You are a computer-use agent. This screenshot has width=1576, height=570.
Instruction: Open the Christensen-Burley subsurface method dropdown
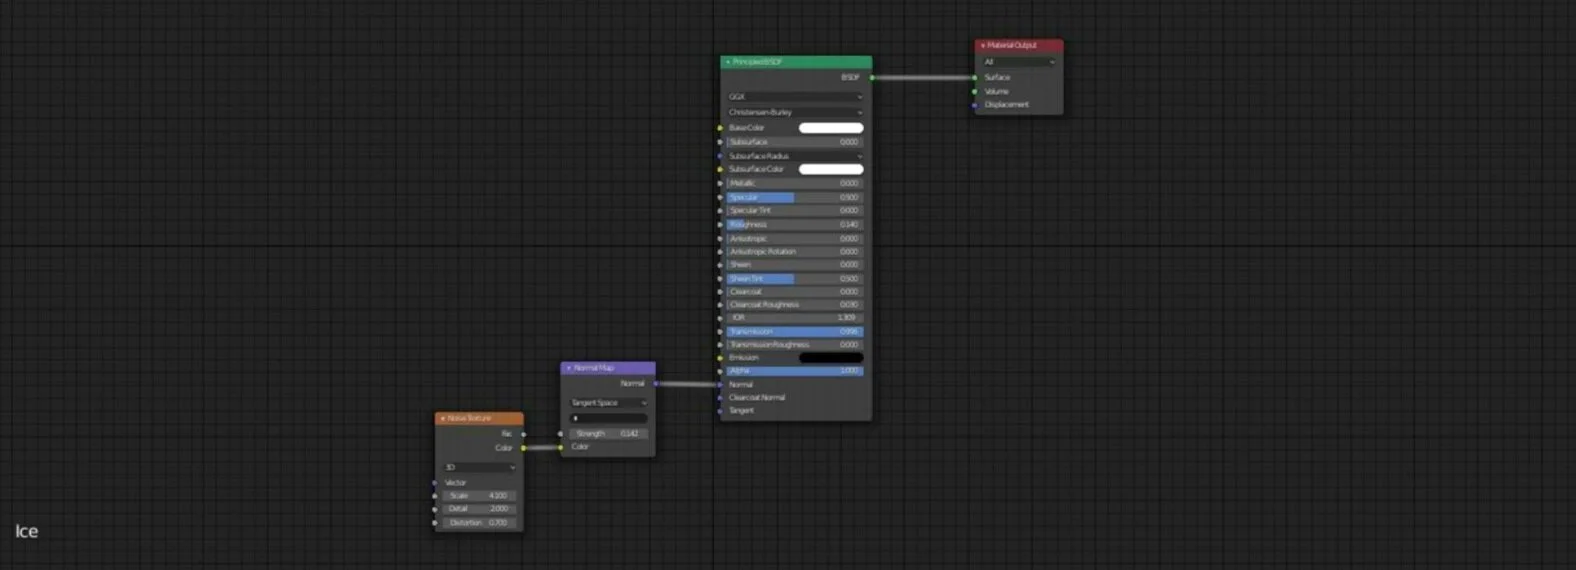tap(795, 112)
